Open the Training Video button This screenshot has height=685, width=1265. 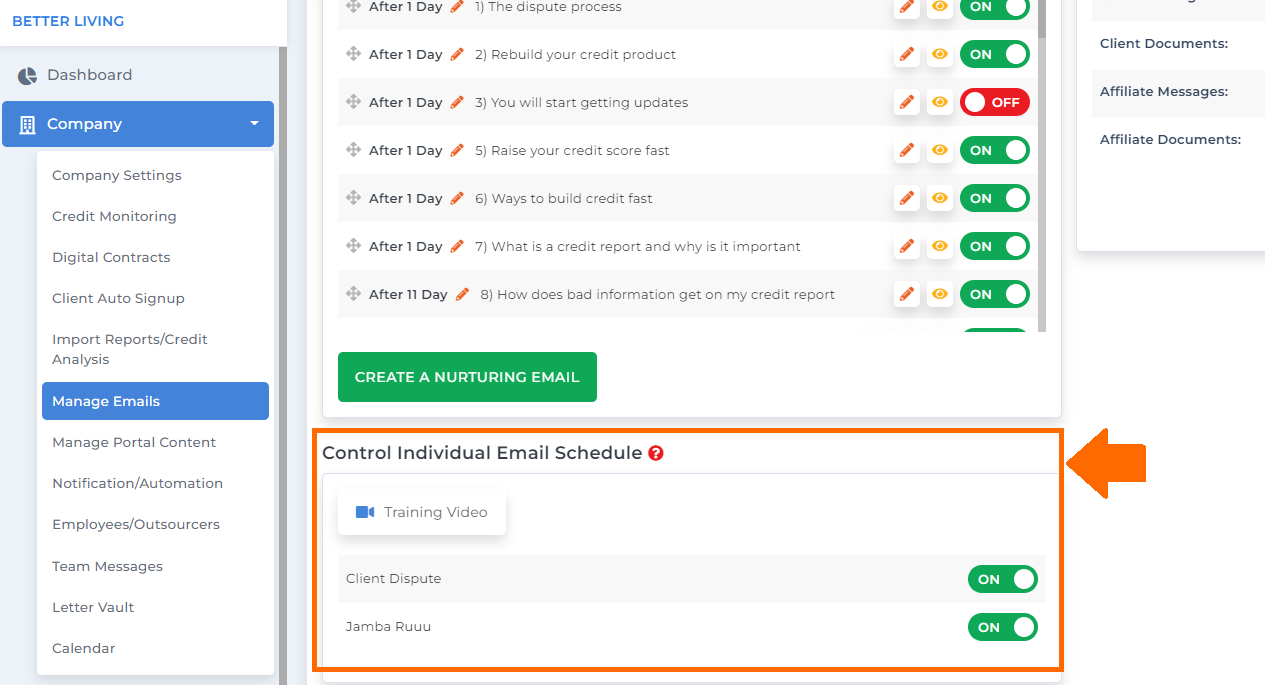pyautogui.click(x=422, y=512)
